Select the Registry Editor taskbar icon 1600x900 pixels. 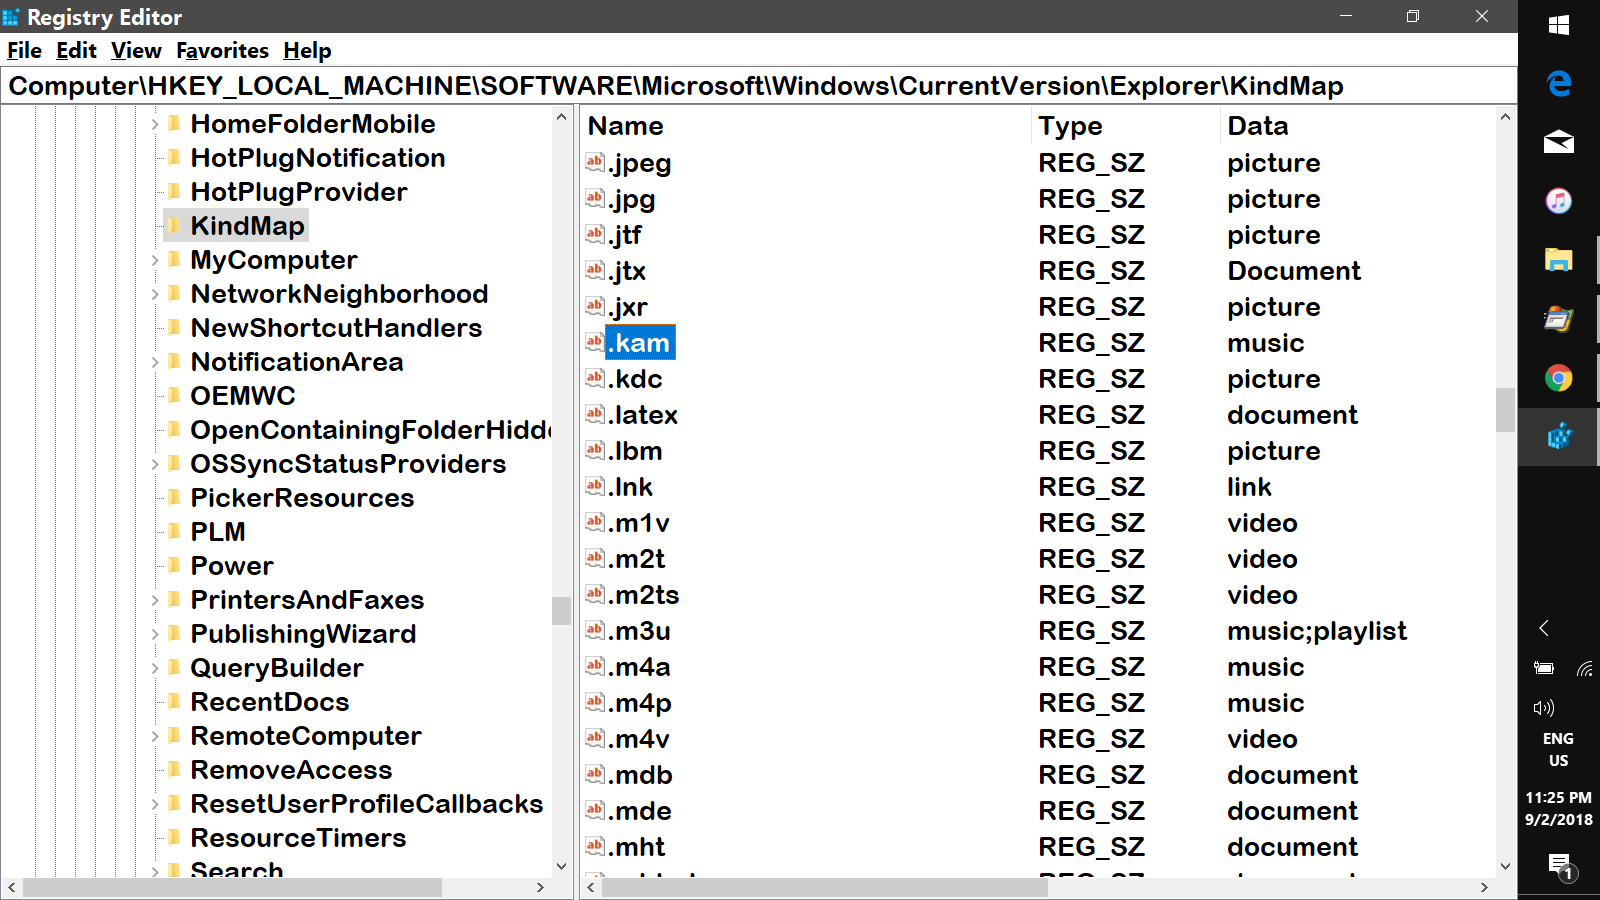[1558, 437]
